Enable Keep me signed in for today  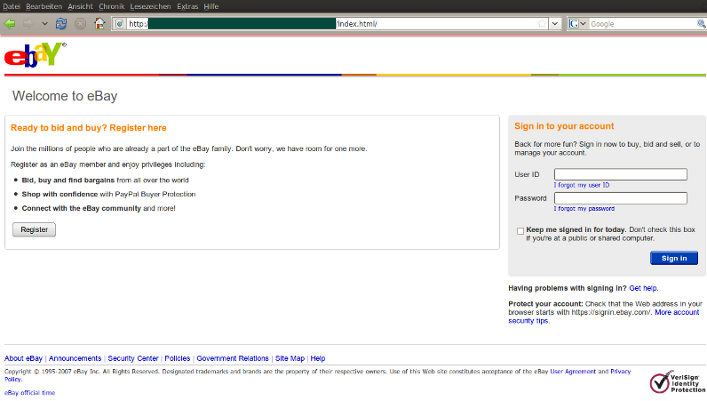520,231
